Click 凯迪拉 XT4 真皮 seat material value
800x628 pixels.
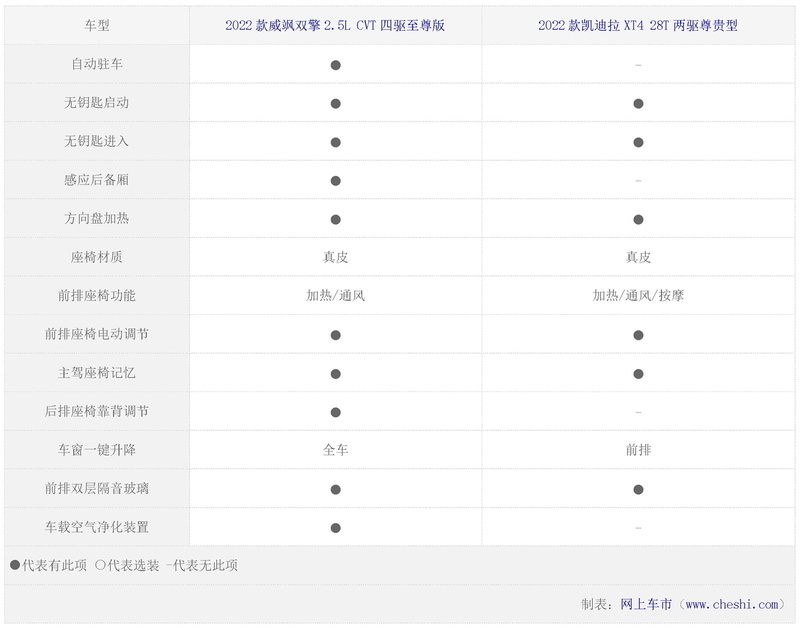pos(638,257)
